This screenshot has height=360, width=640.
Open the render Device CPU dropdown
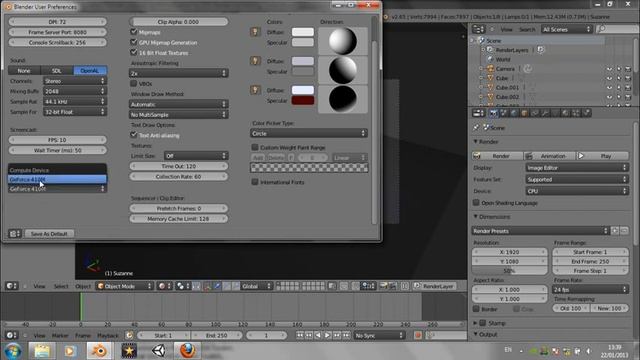click(x=577, y=191)
